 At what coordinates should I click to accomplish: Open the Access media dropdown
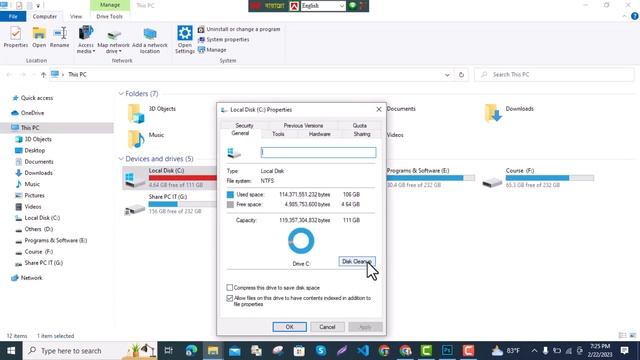[86, 40]
